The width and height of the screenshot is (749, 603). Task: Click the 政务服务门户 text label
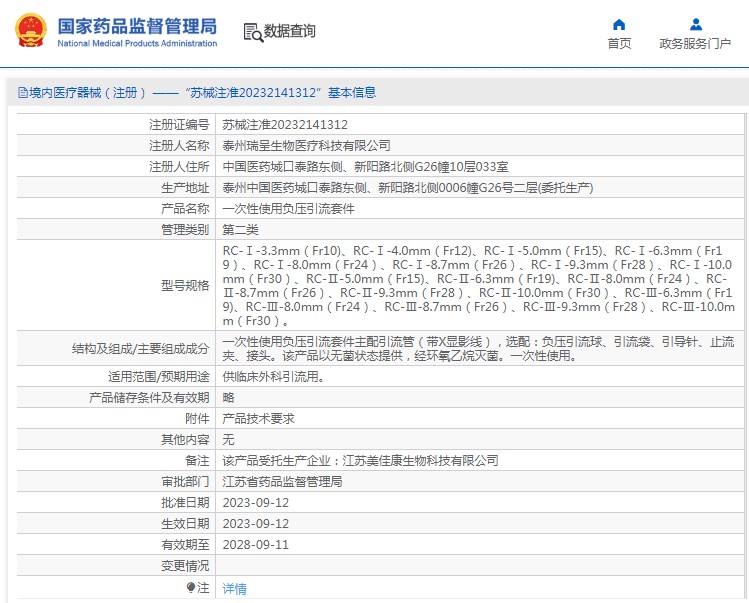tap(695, 43)
